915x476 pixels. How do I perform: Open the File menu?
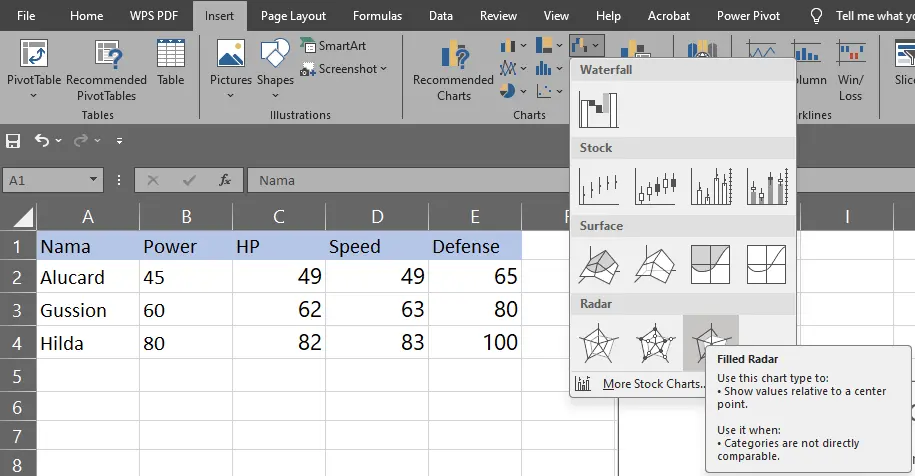pos(26,16)
